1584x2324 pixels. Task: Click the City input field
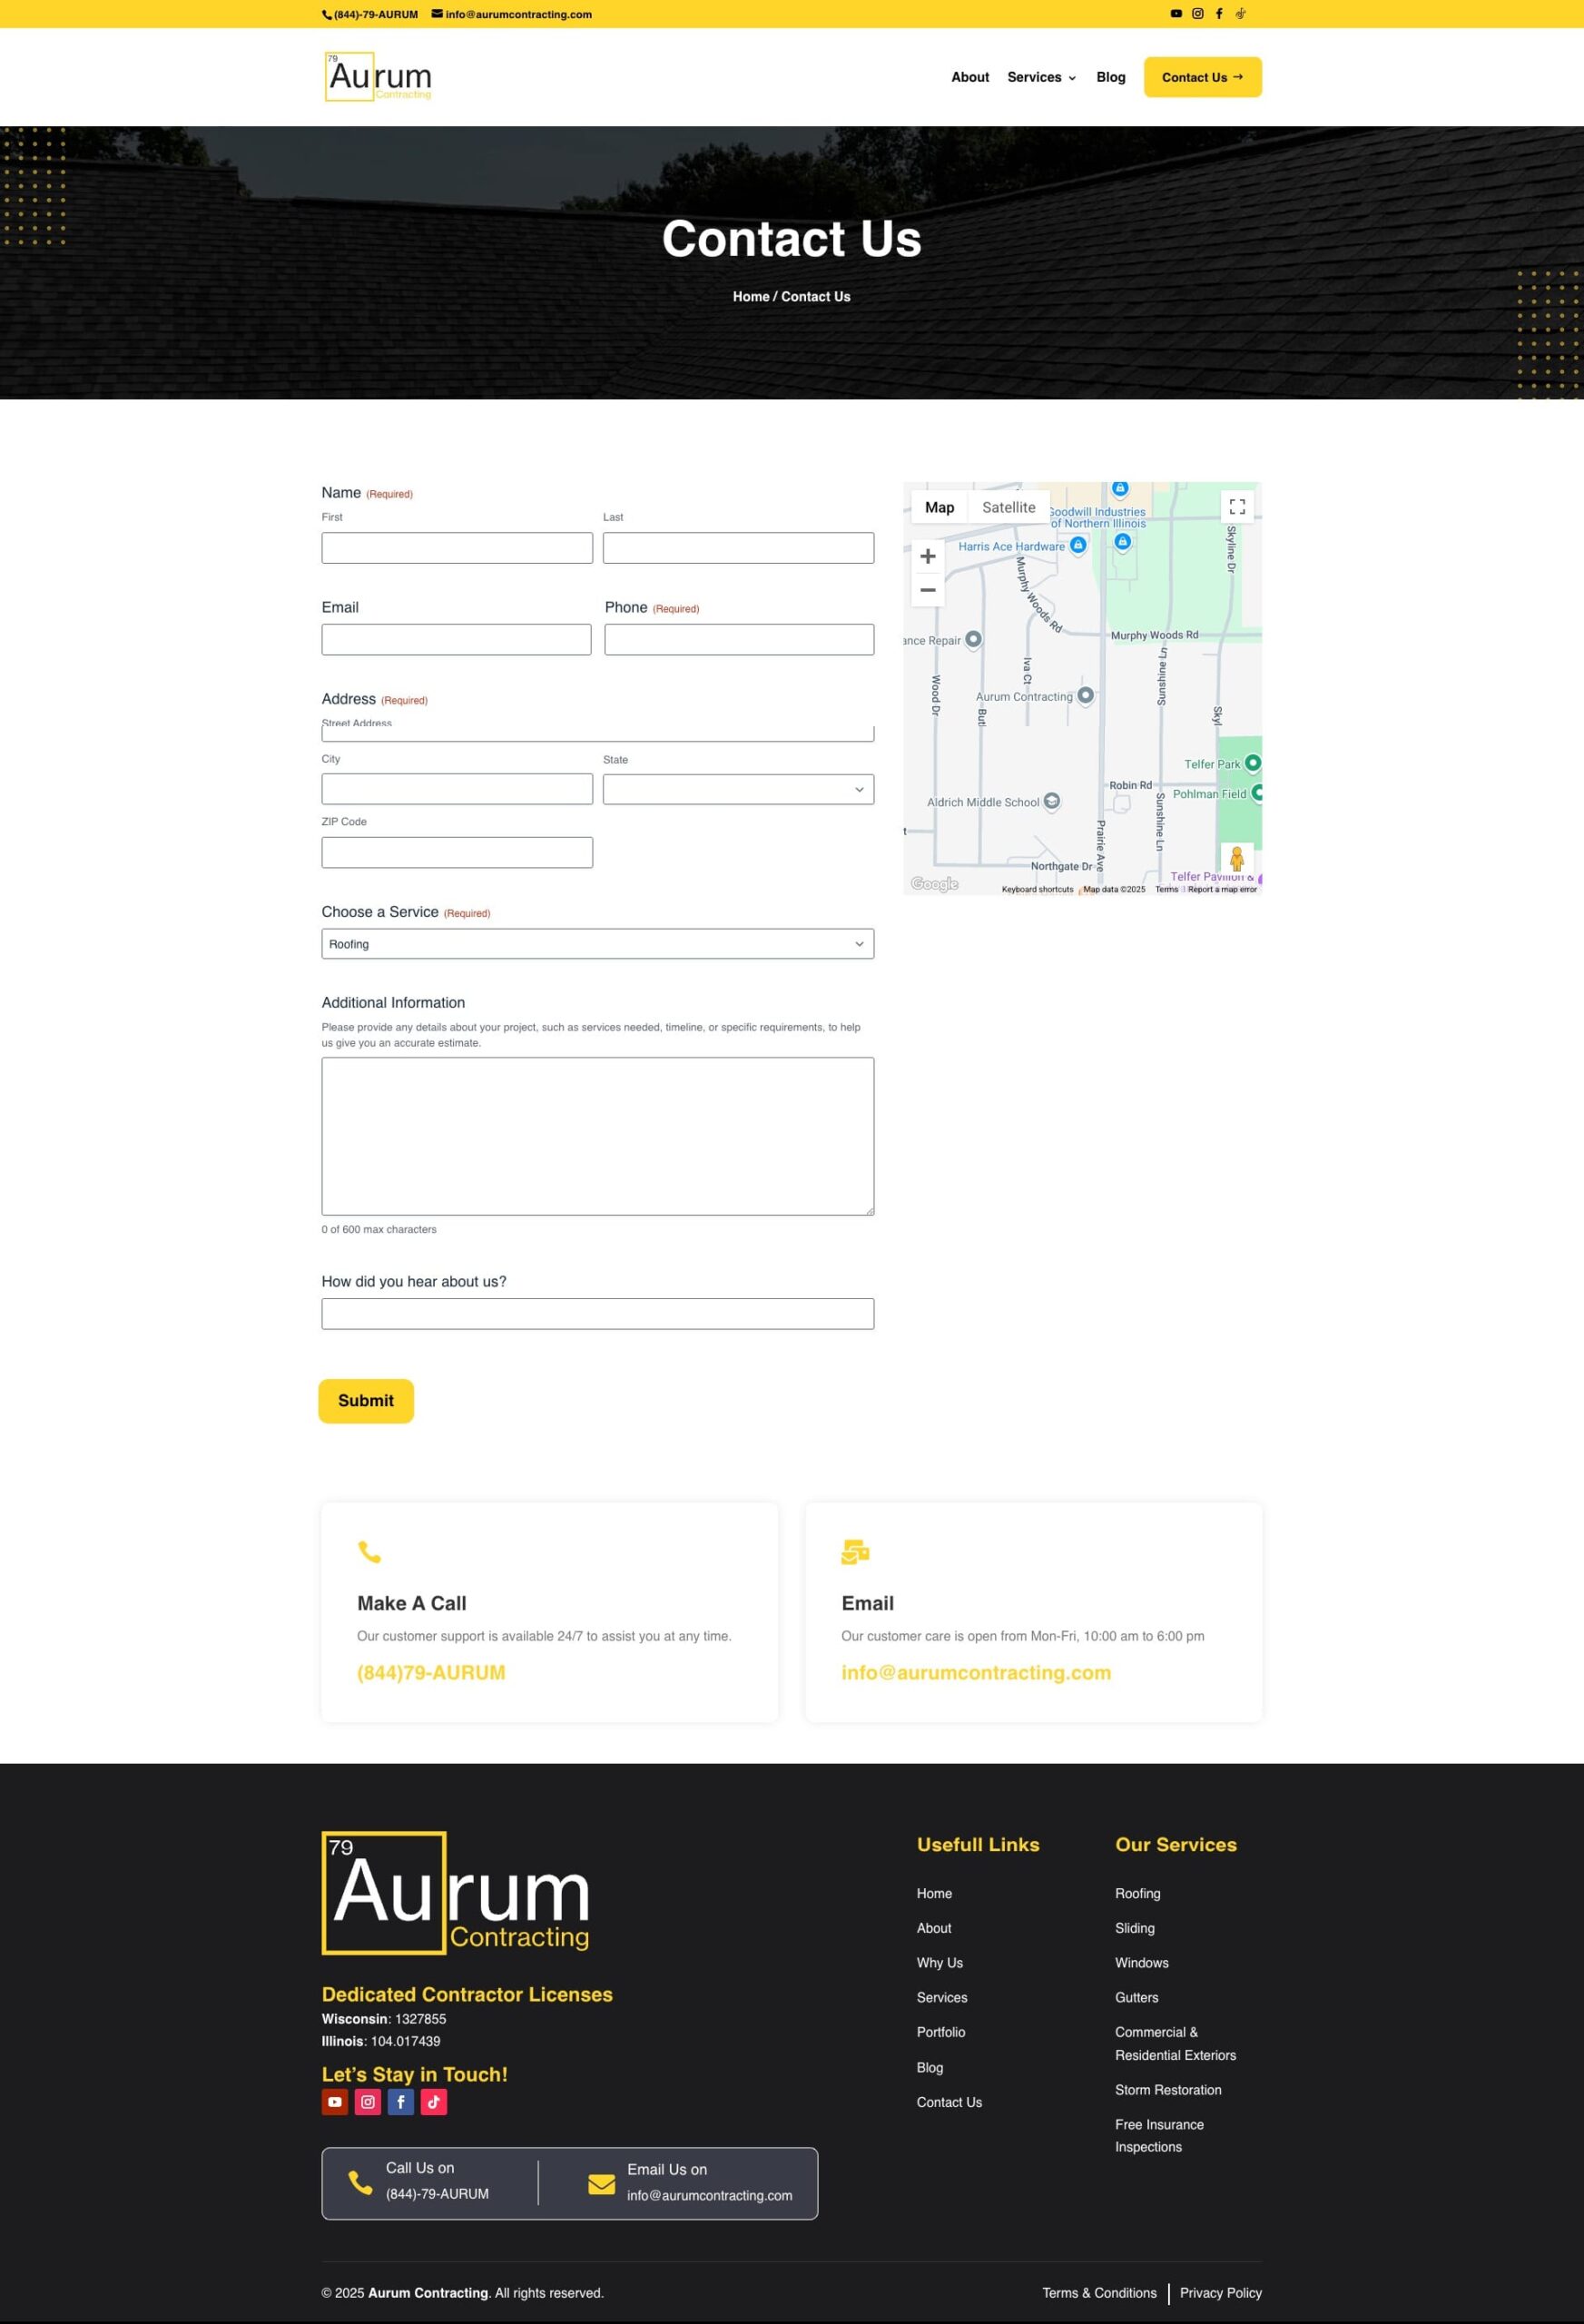coord(457,789)
